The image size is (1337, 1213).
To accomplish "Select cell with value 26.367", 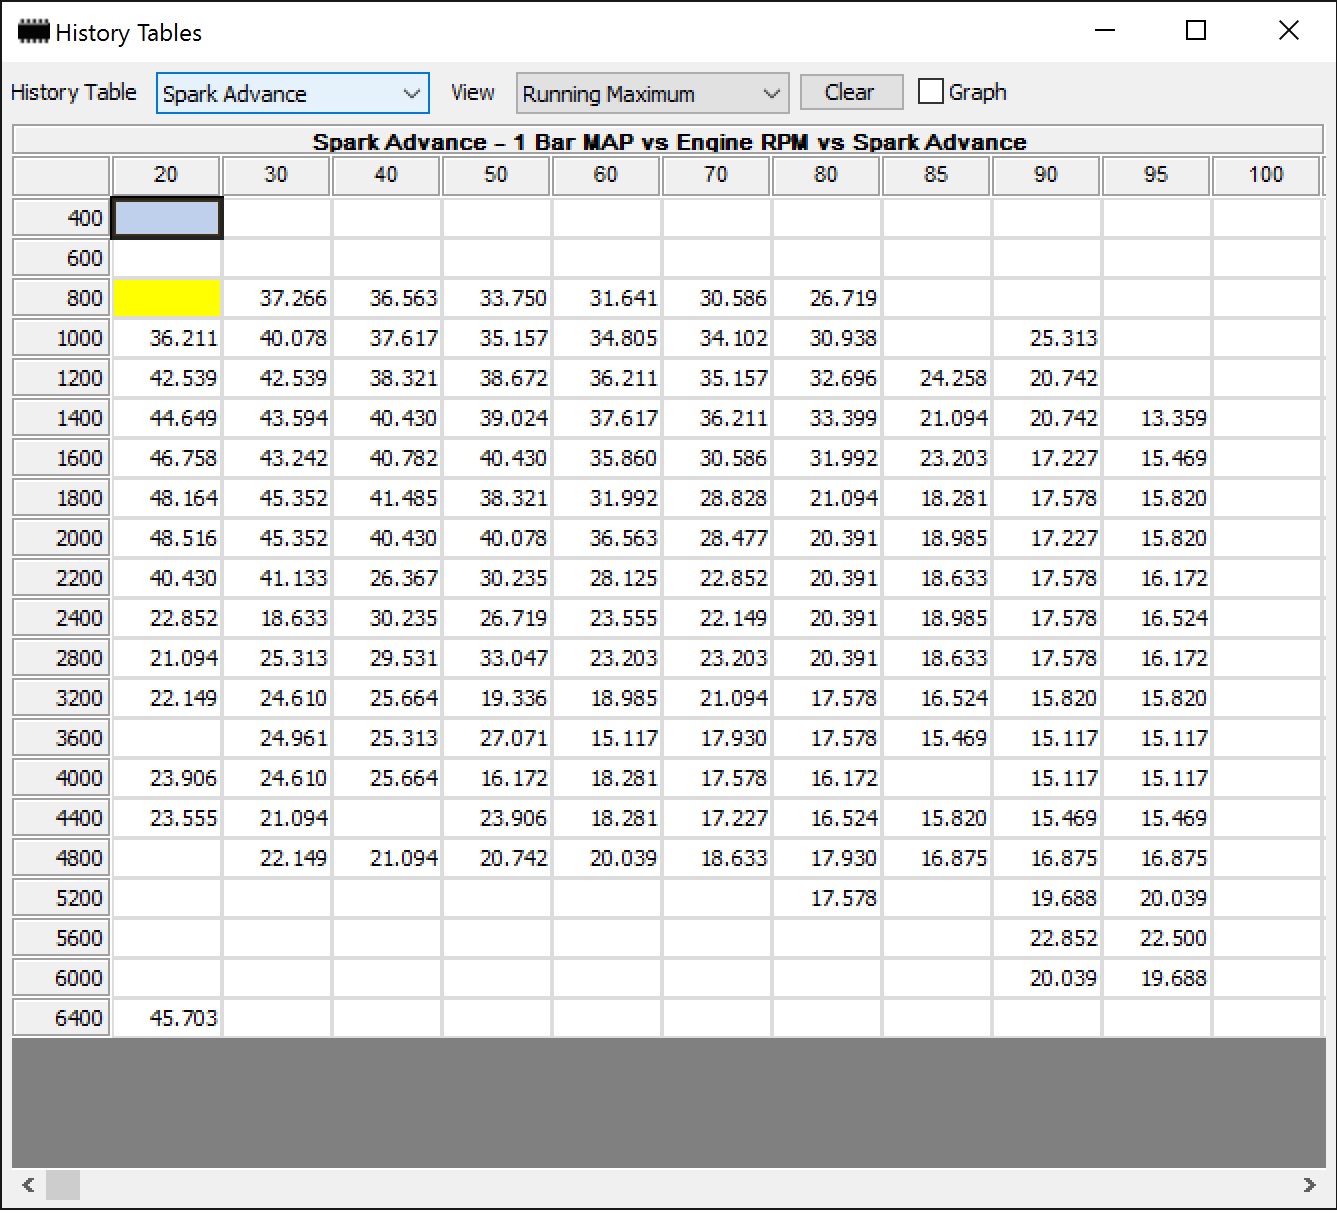I will (x=387, y=578).
